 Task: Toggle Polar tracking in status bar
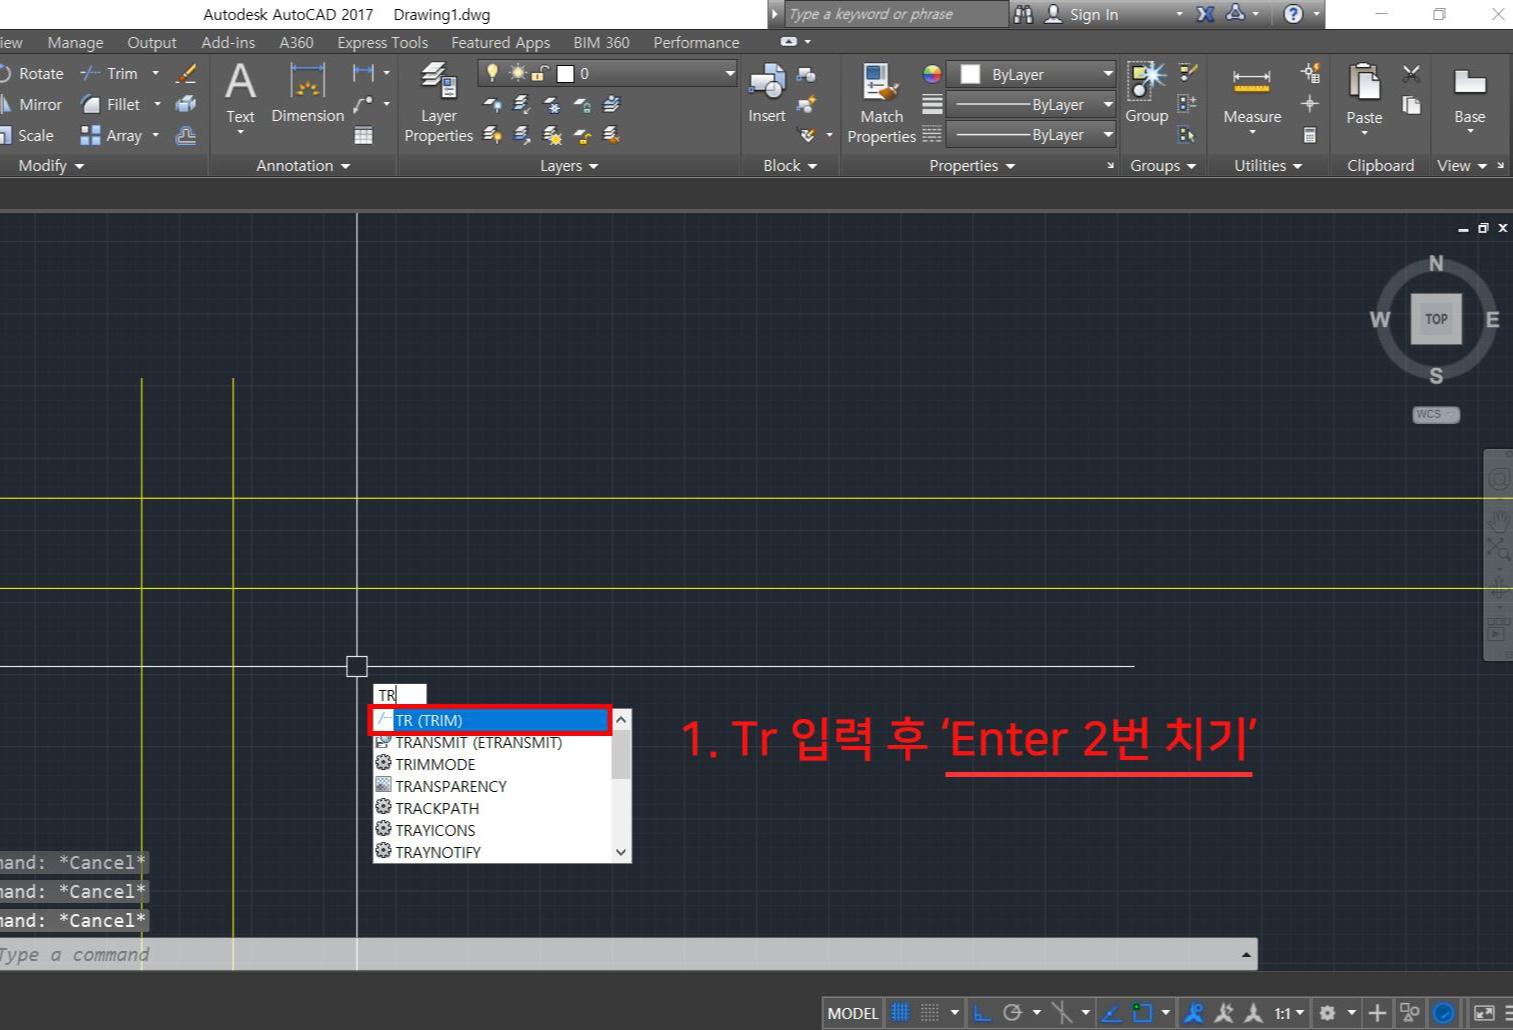pyautogui.click(x=1012, y=1013)
